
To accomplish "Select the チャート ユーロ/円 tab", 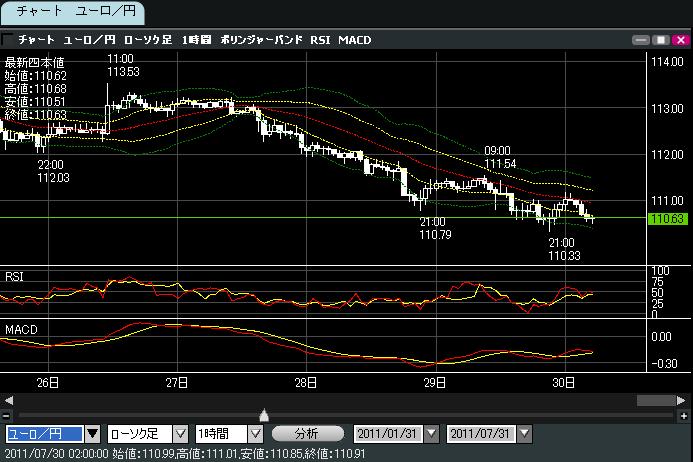I will [72, 13].
